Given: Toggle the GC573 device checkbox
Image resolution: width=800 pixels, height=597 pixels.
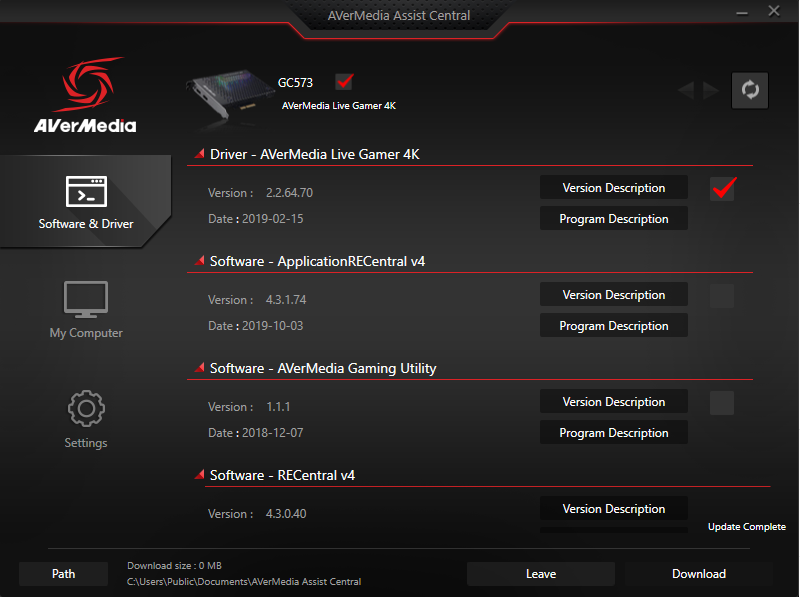Looking at the screenshot, I should coord(344,82).
